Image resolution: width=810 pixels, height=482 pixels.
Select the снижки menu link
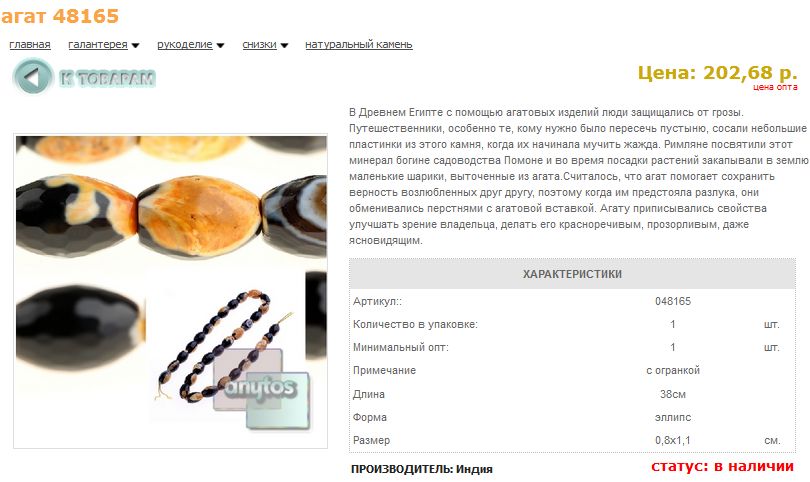click(x=259, y=44)
